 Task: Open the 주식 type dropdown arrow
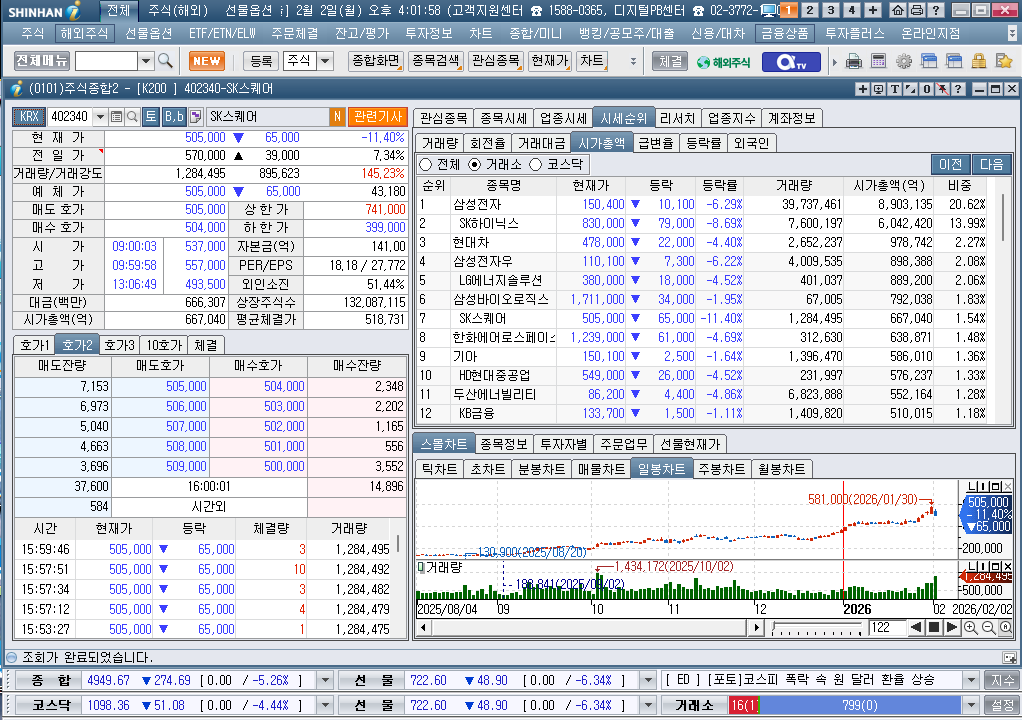click(x=325, y=61)
